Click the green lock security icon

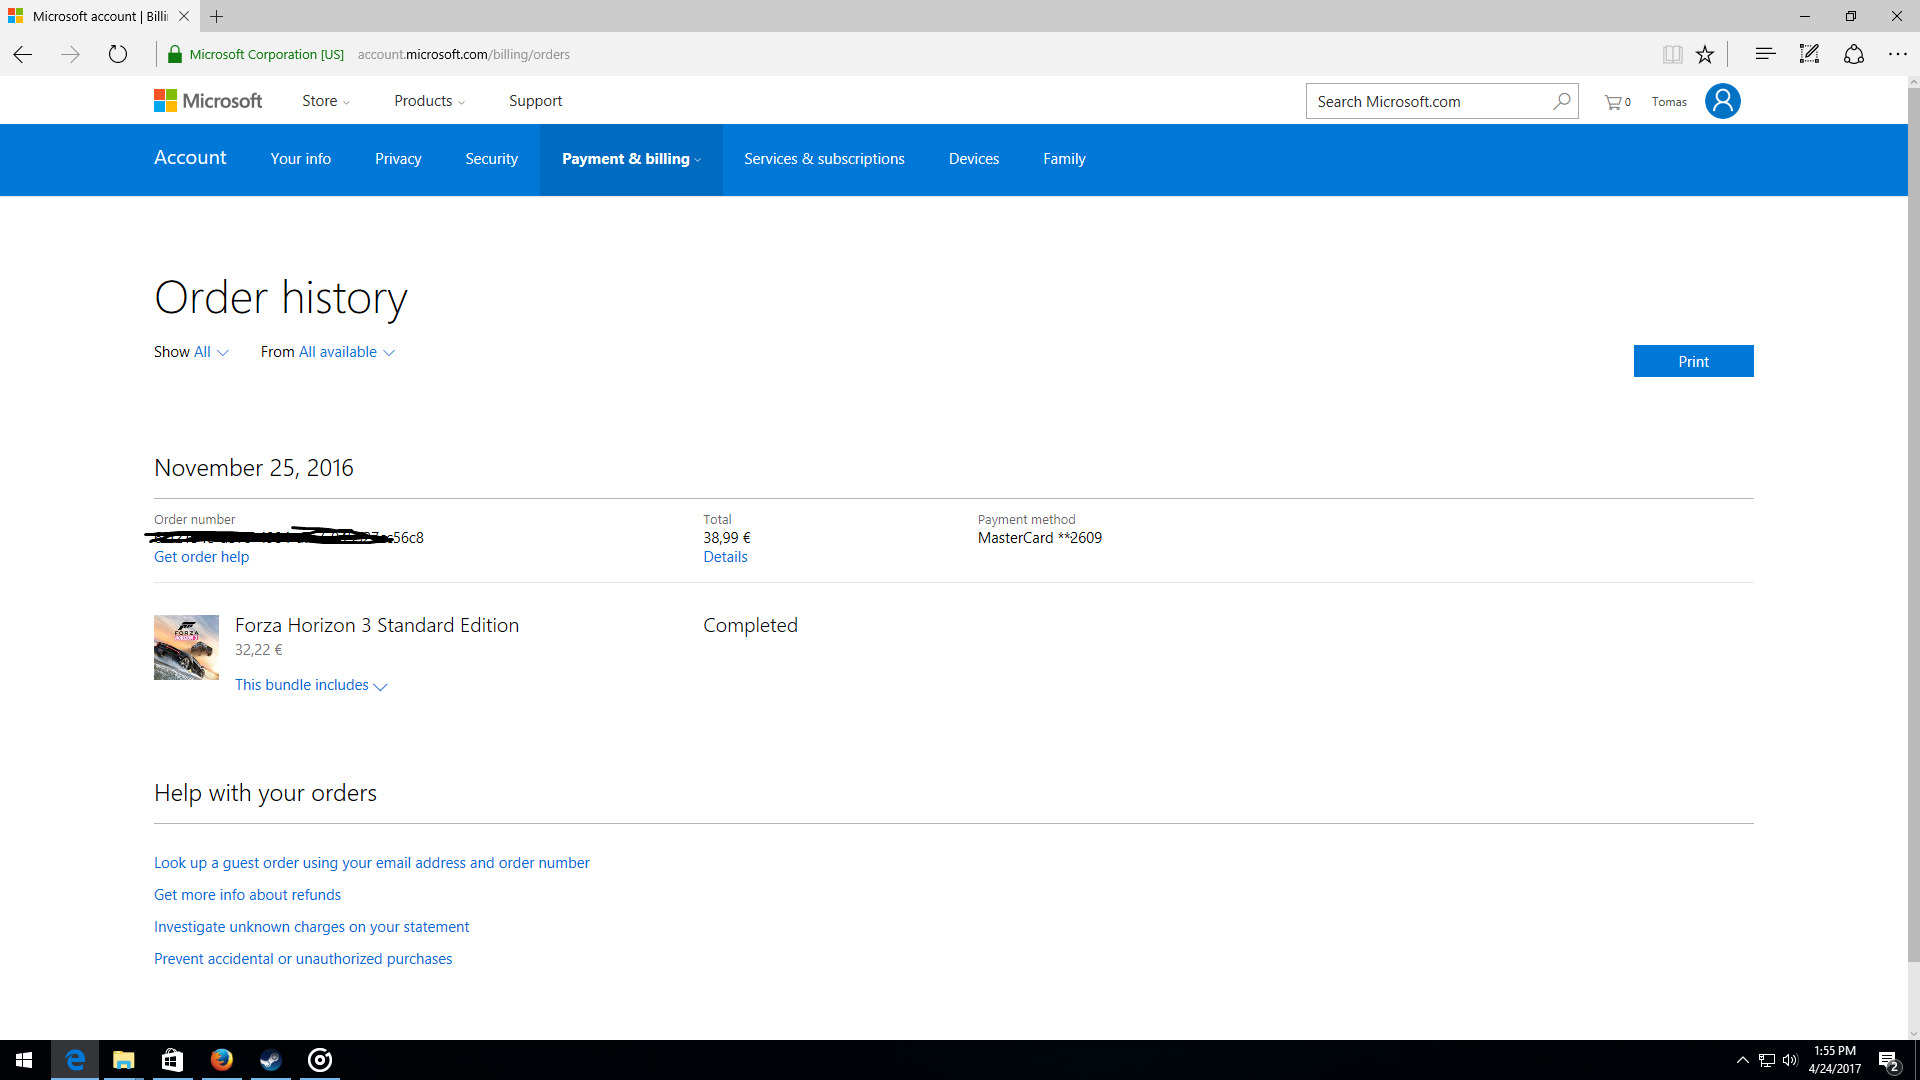[x=175, y=54]
